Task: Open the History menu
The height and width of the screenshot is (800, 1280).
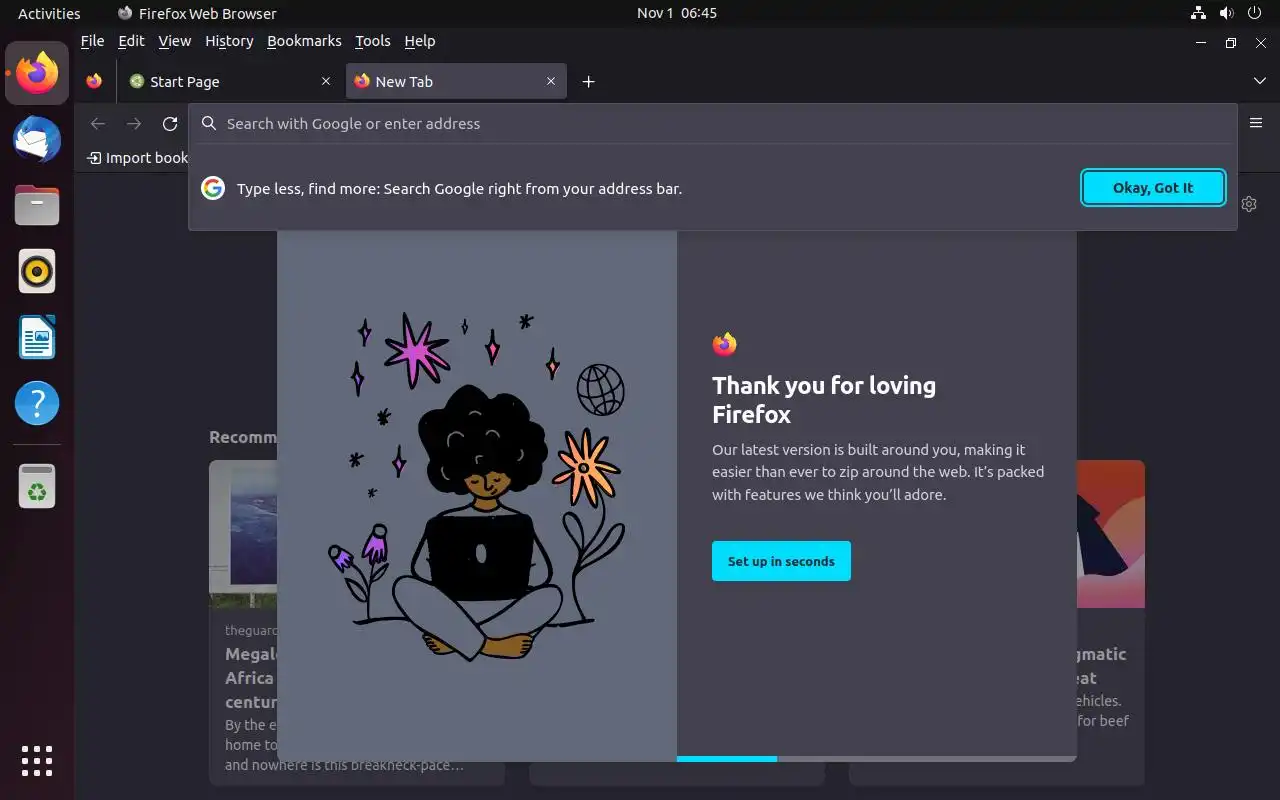Action: pos(229,41)
